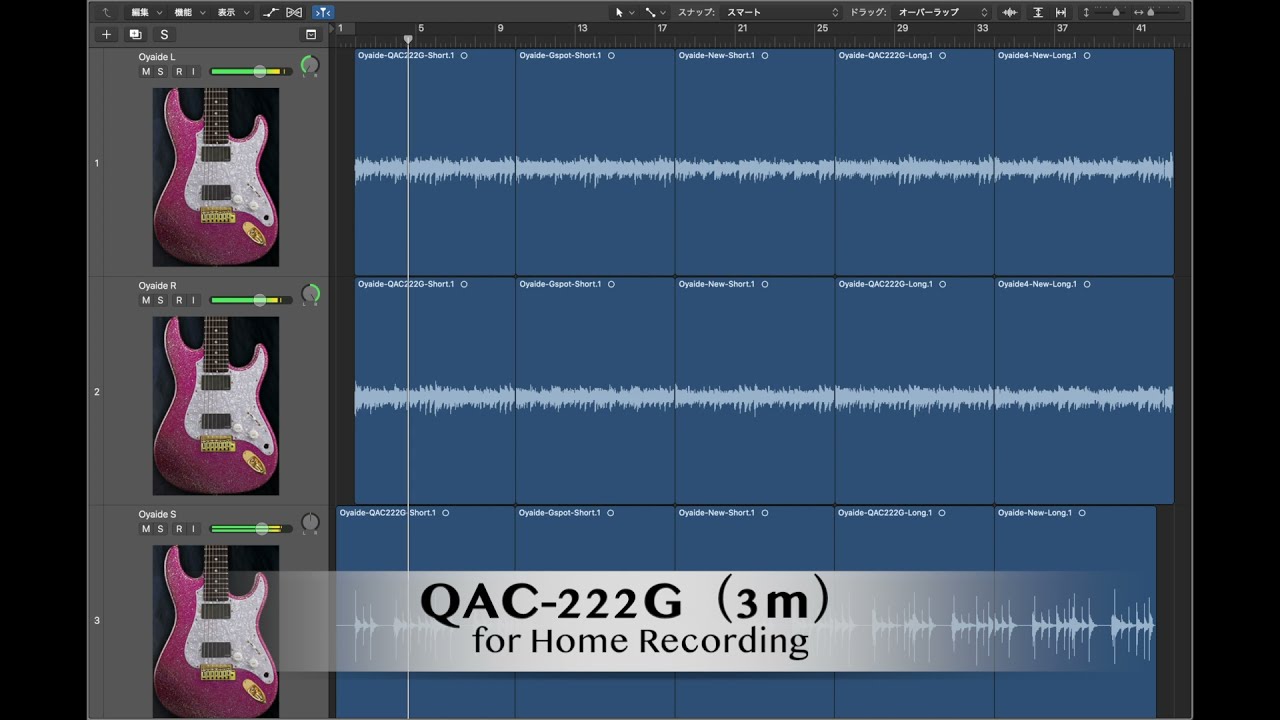Viewport: 1280px width, 720px height.
Task: Click loop circle on Oyaide-Gspot-Short.1 in track 1
Action: [611, 56]
